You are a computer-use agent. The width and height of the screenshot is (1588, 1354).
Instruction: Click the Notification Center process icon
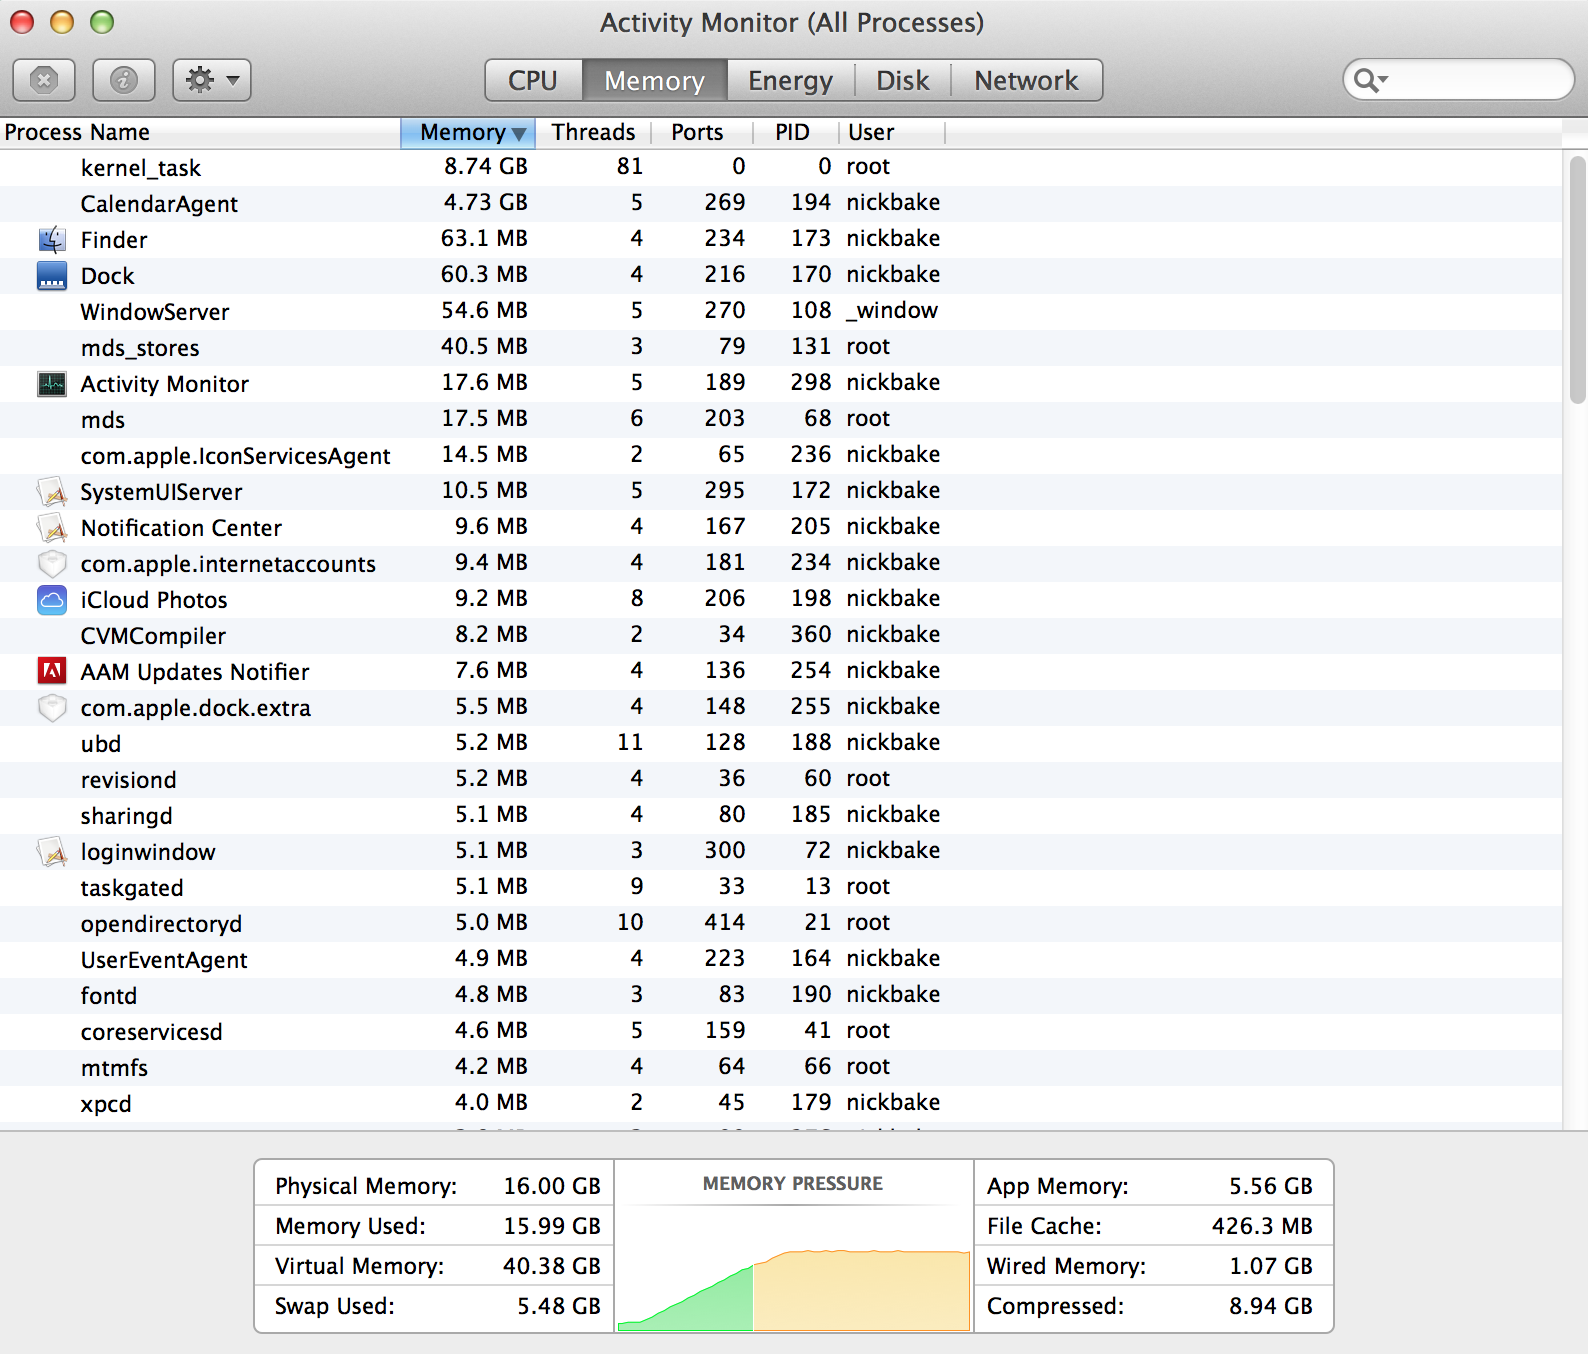coord(52,528)
